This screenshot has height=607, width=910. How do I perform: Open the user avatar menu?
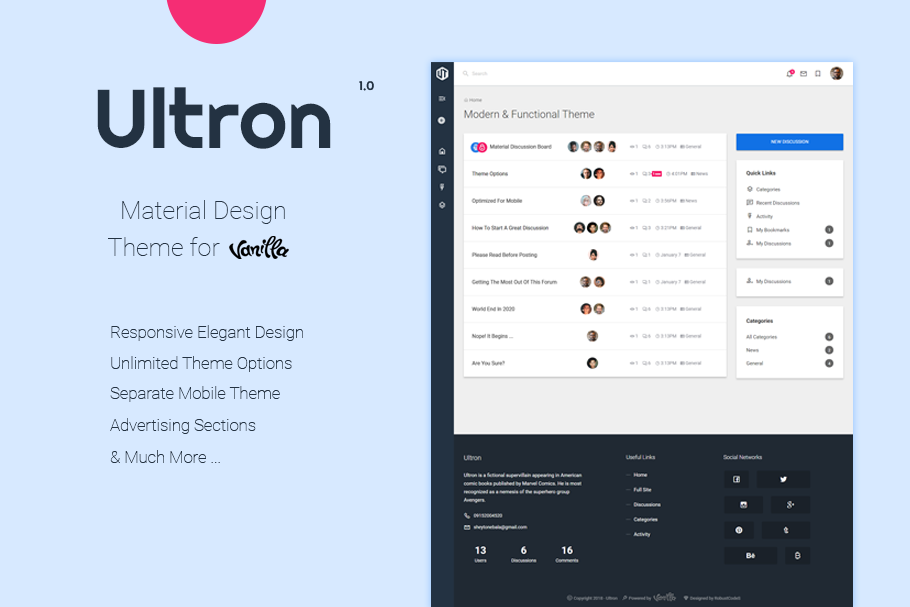(x=836, y=73)
